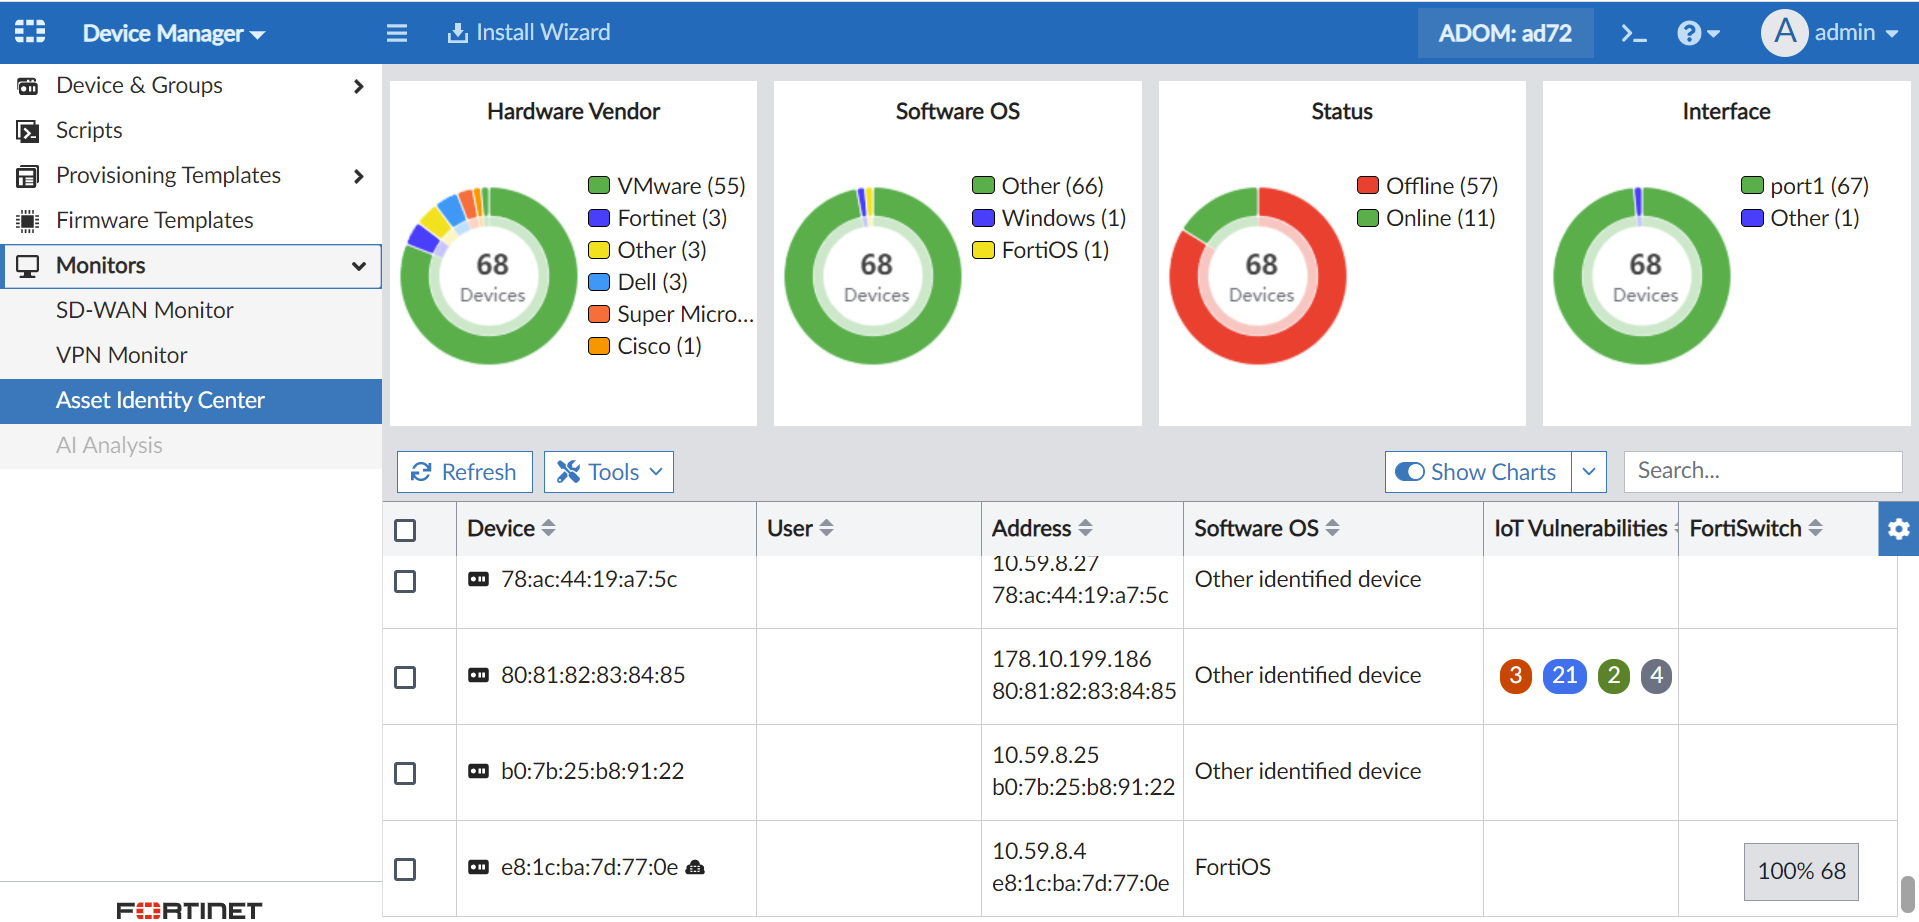Open table column settings gear
This screenshot has width=1919, height=922.
(x=1898, y=529)
